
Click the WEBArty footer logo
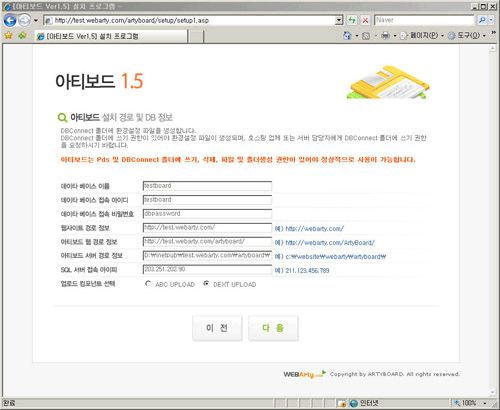(305, 374)
